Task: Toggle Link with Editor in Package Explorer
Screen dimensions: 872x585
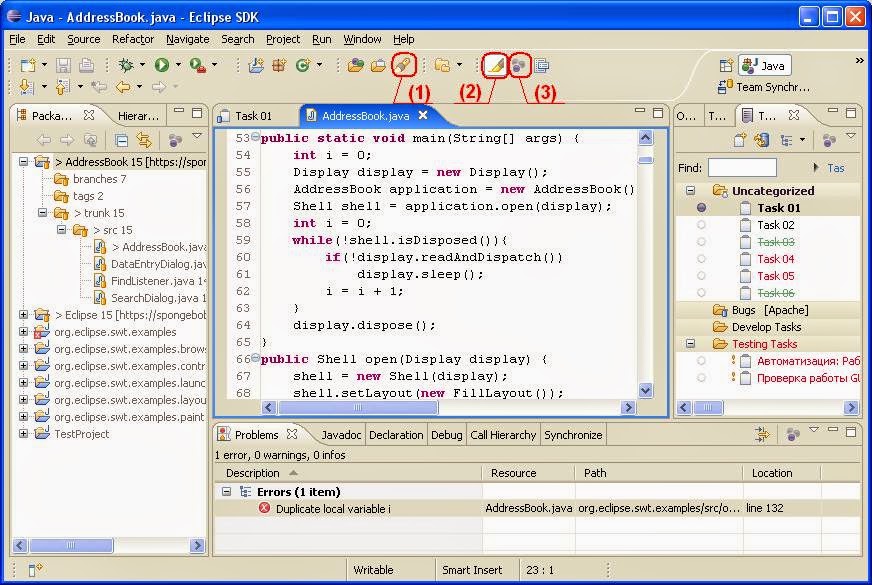Action: 144,140
